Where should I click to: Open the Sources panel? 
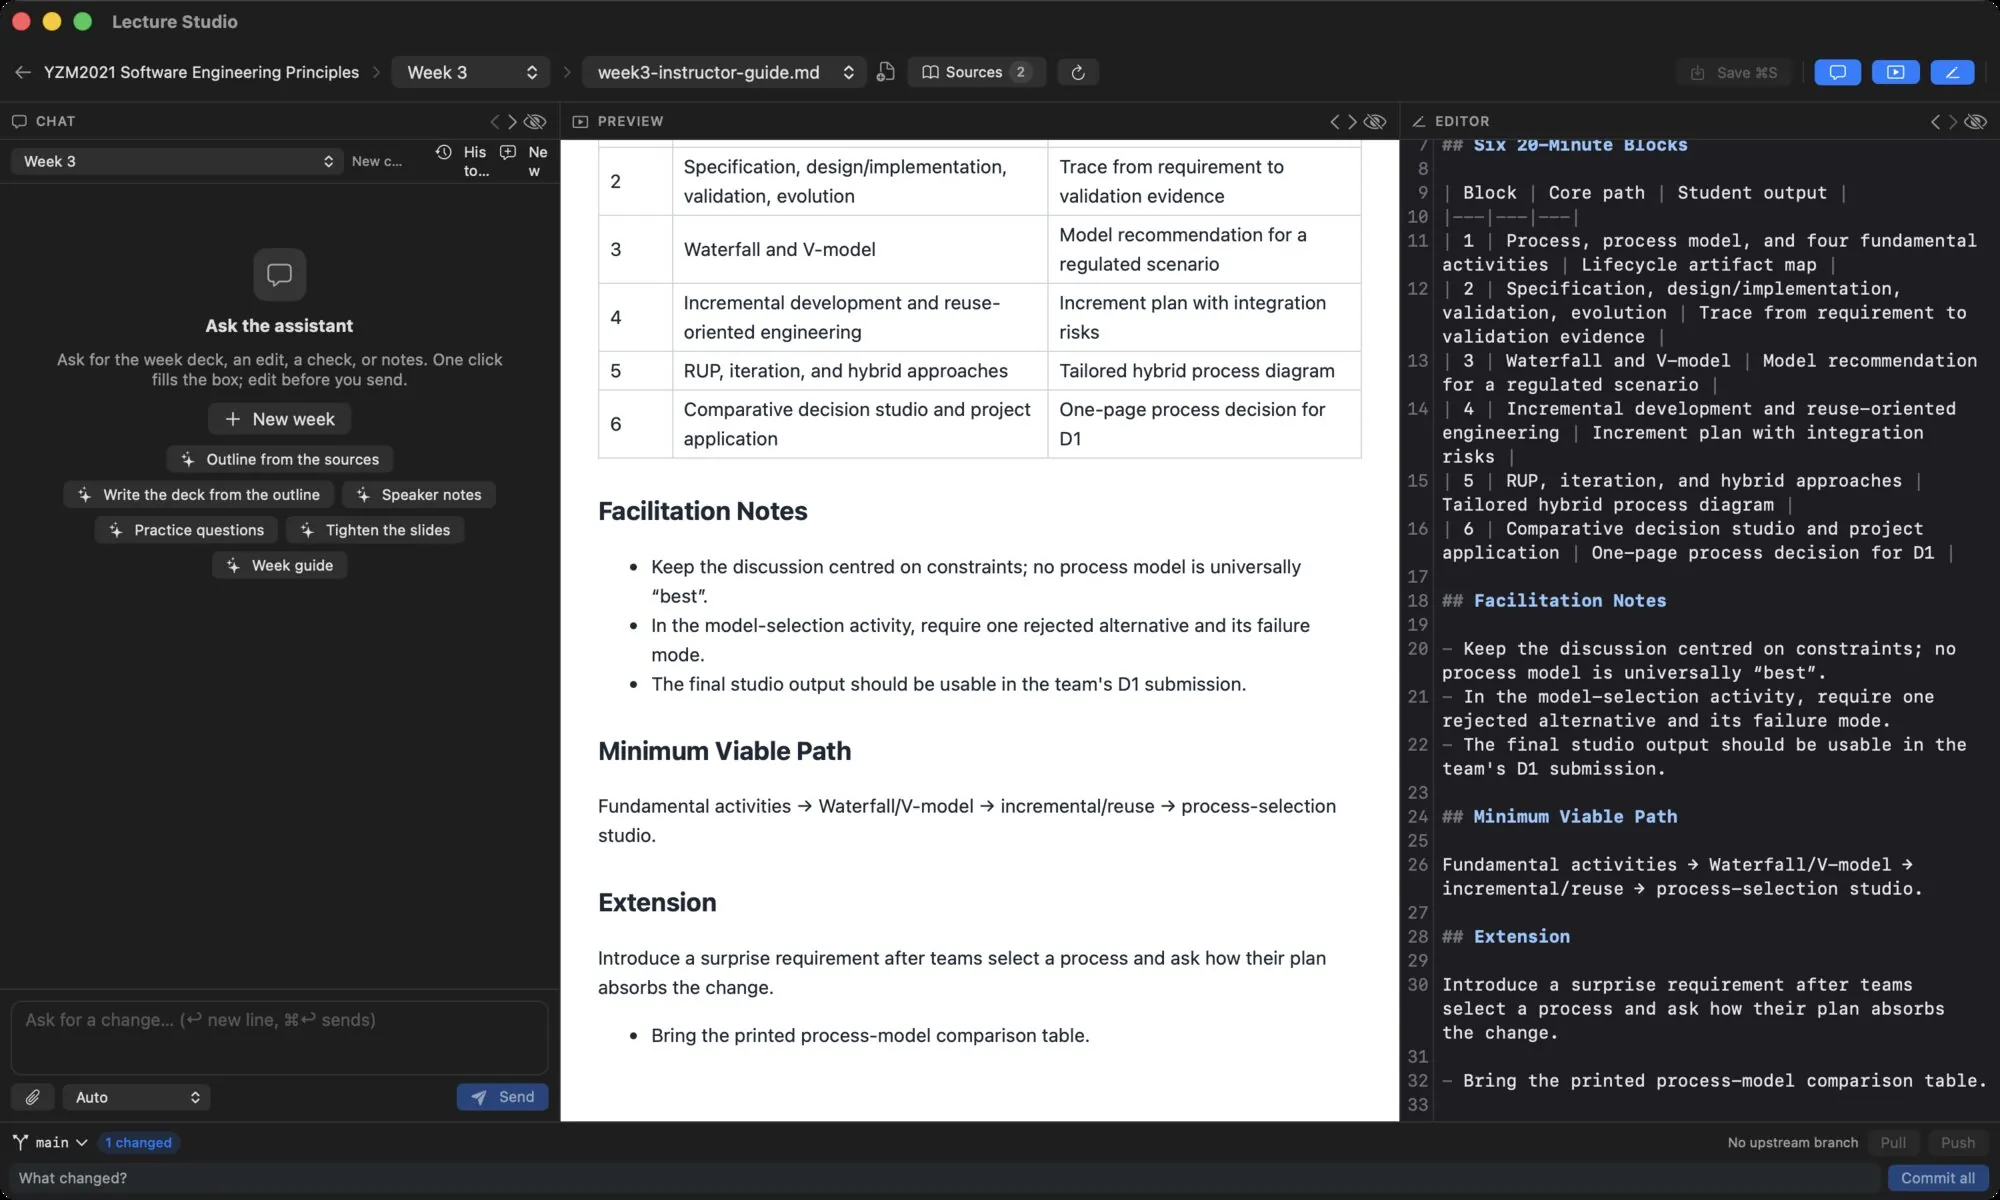976,72
